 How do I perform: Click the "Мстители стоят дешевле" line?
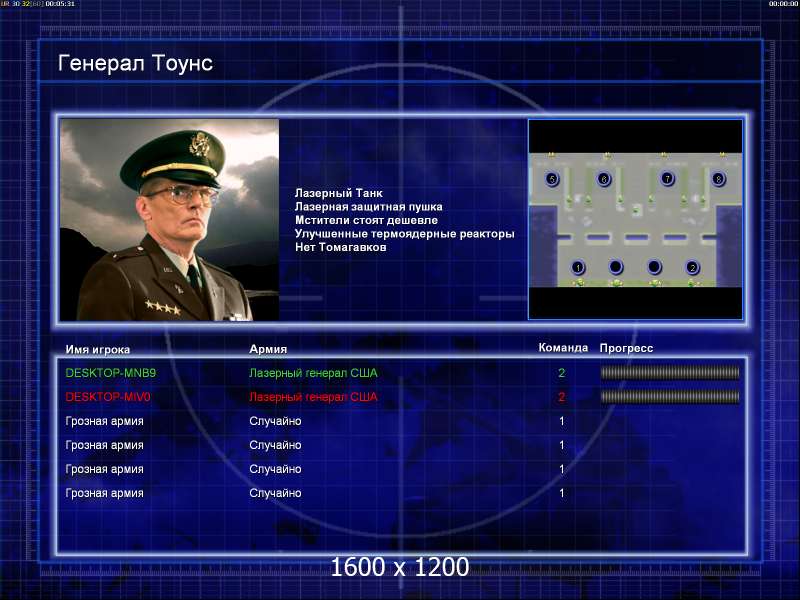pos(366,220)
